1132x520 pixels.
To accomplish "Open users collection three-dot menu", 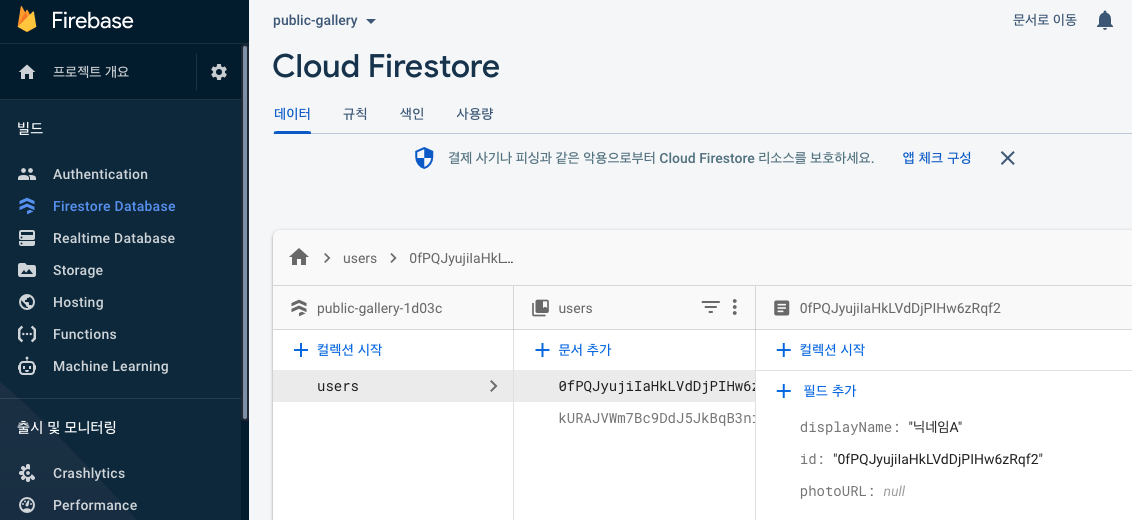I will [734, 308].
